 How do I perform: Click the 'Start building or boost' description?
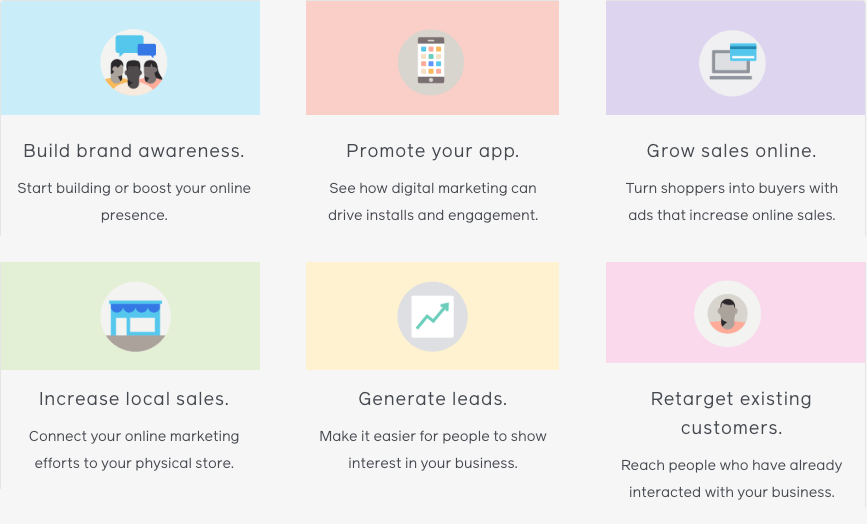134,201
